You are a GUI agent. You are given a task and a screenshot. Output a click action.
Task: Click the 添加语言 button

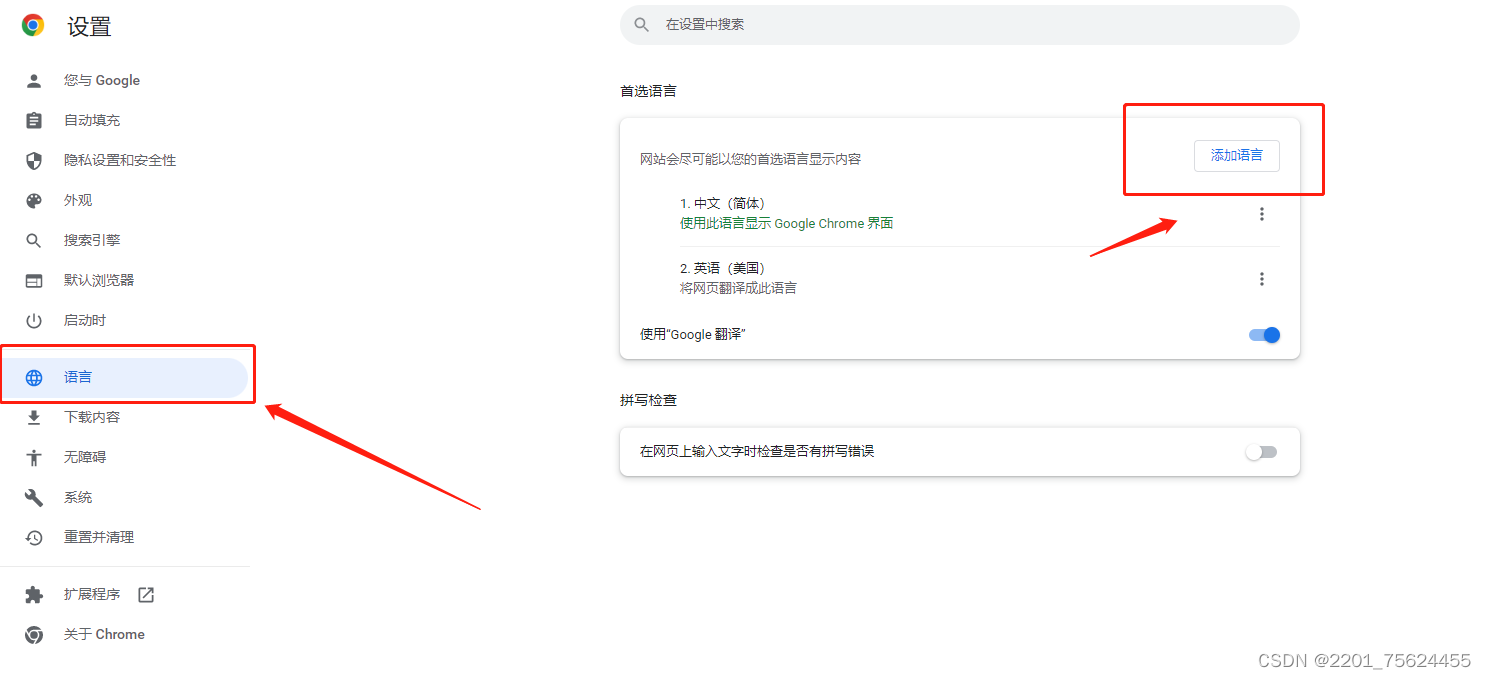click(x=1236, y=156)
